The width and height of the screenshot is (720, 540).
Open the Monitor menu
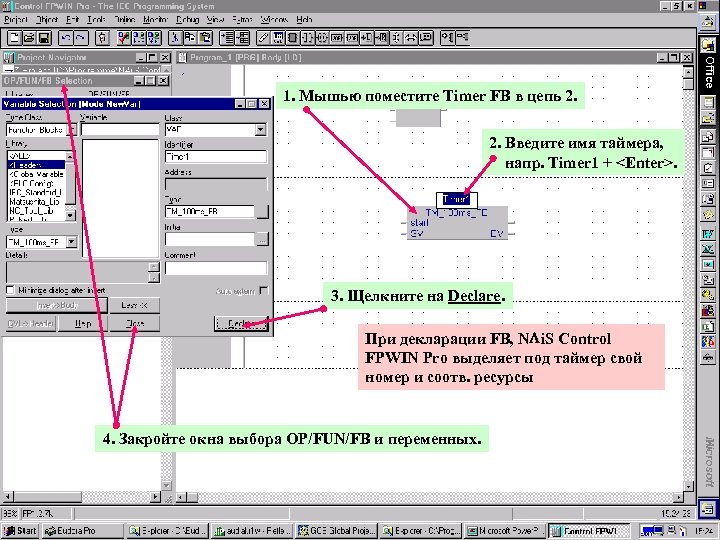pos(155,19)
